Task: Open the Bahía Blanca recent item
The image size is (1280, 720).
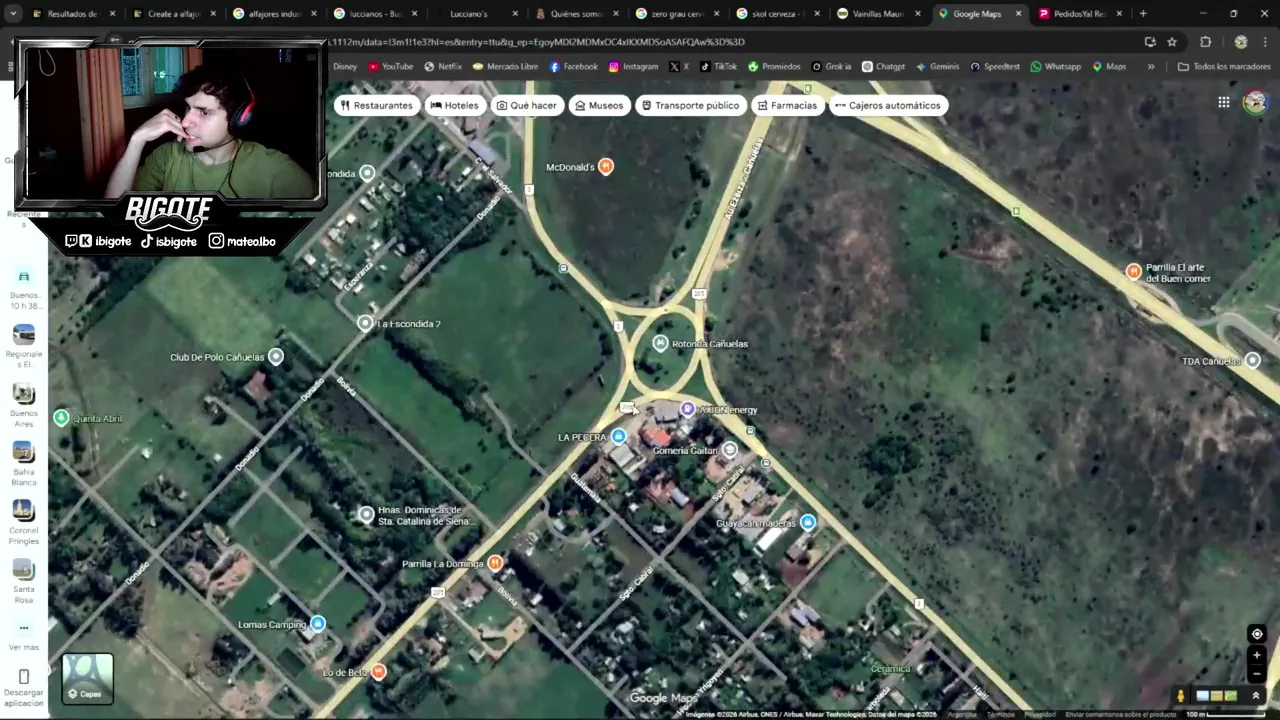Action: point(24,464)
